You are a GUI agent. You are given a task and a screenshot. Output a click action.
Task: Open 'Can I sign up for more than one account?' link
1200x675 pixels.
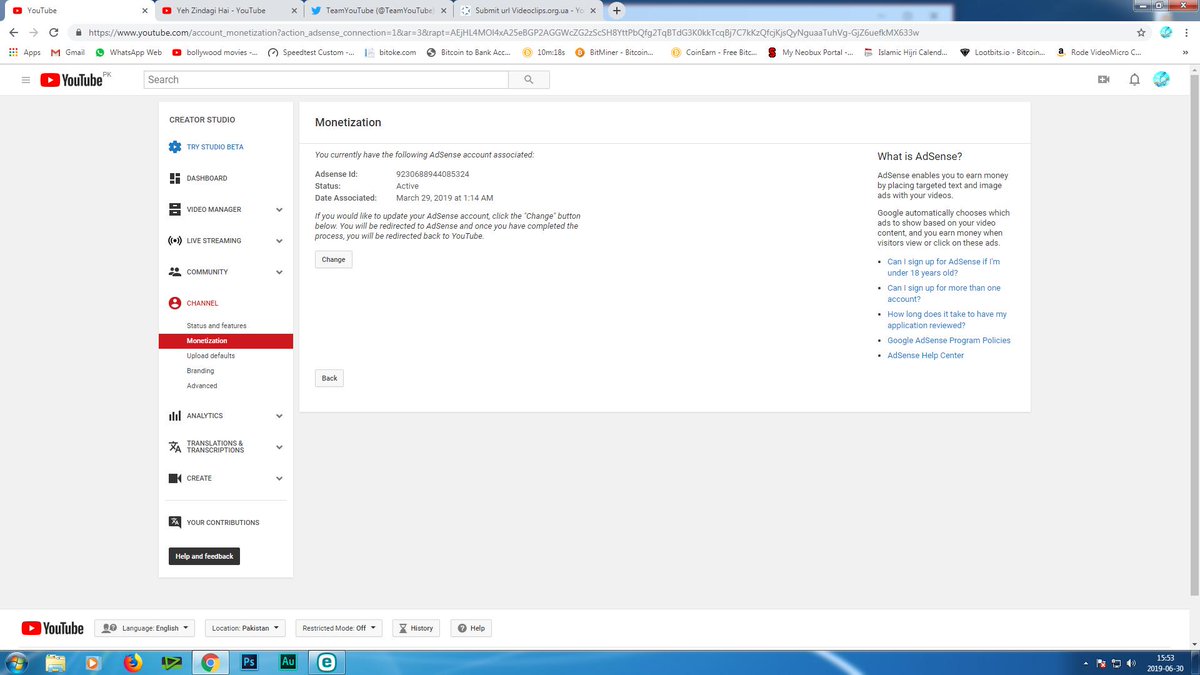pyautogui.click(x=944, y=293)
